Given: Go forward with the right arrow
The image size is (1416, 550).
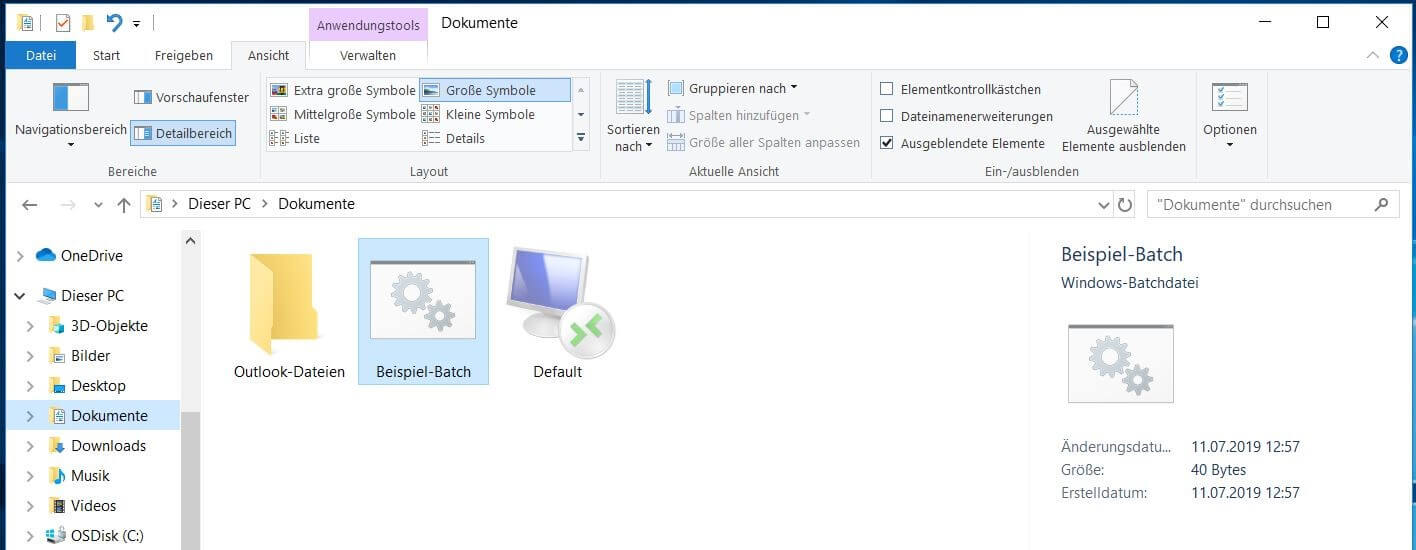Looking at the screenshot, I should (x=68, y=205).
